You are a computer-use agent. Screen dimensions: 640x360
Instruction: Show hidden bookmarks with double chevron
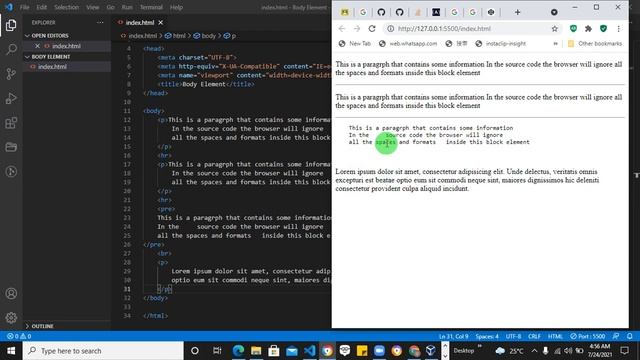(555, 44)
